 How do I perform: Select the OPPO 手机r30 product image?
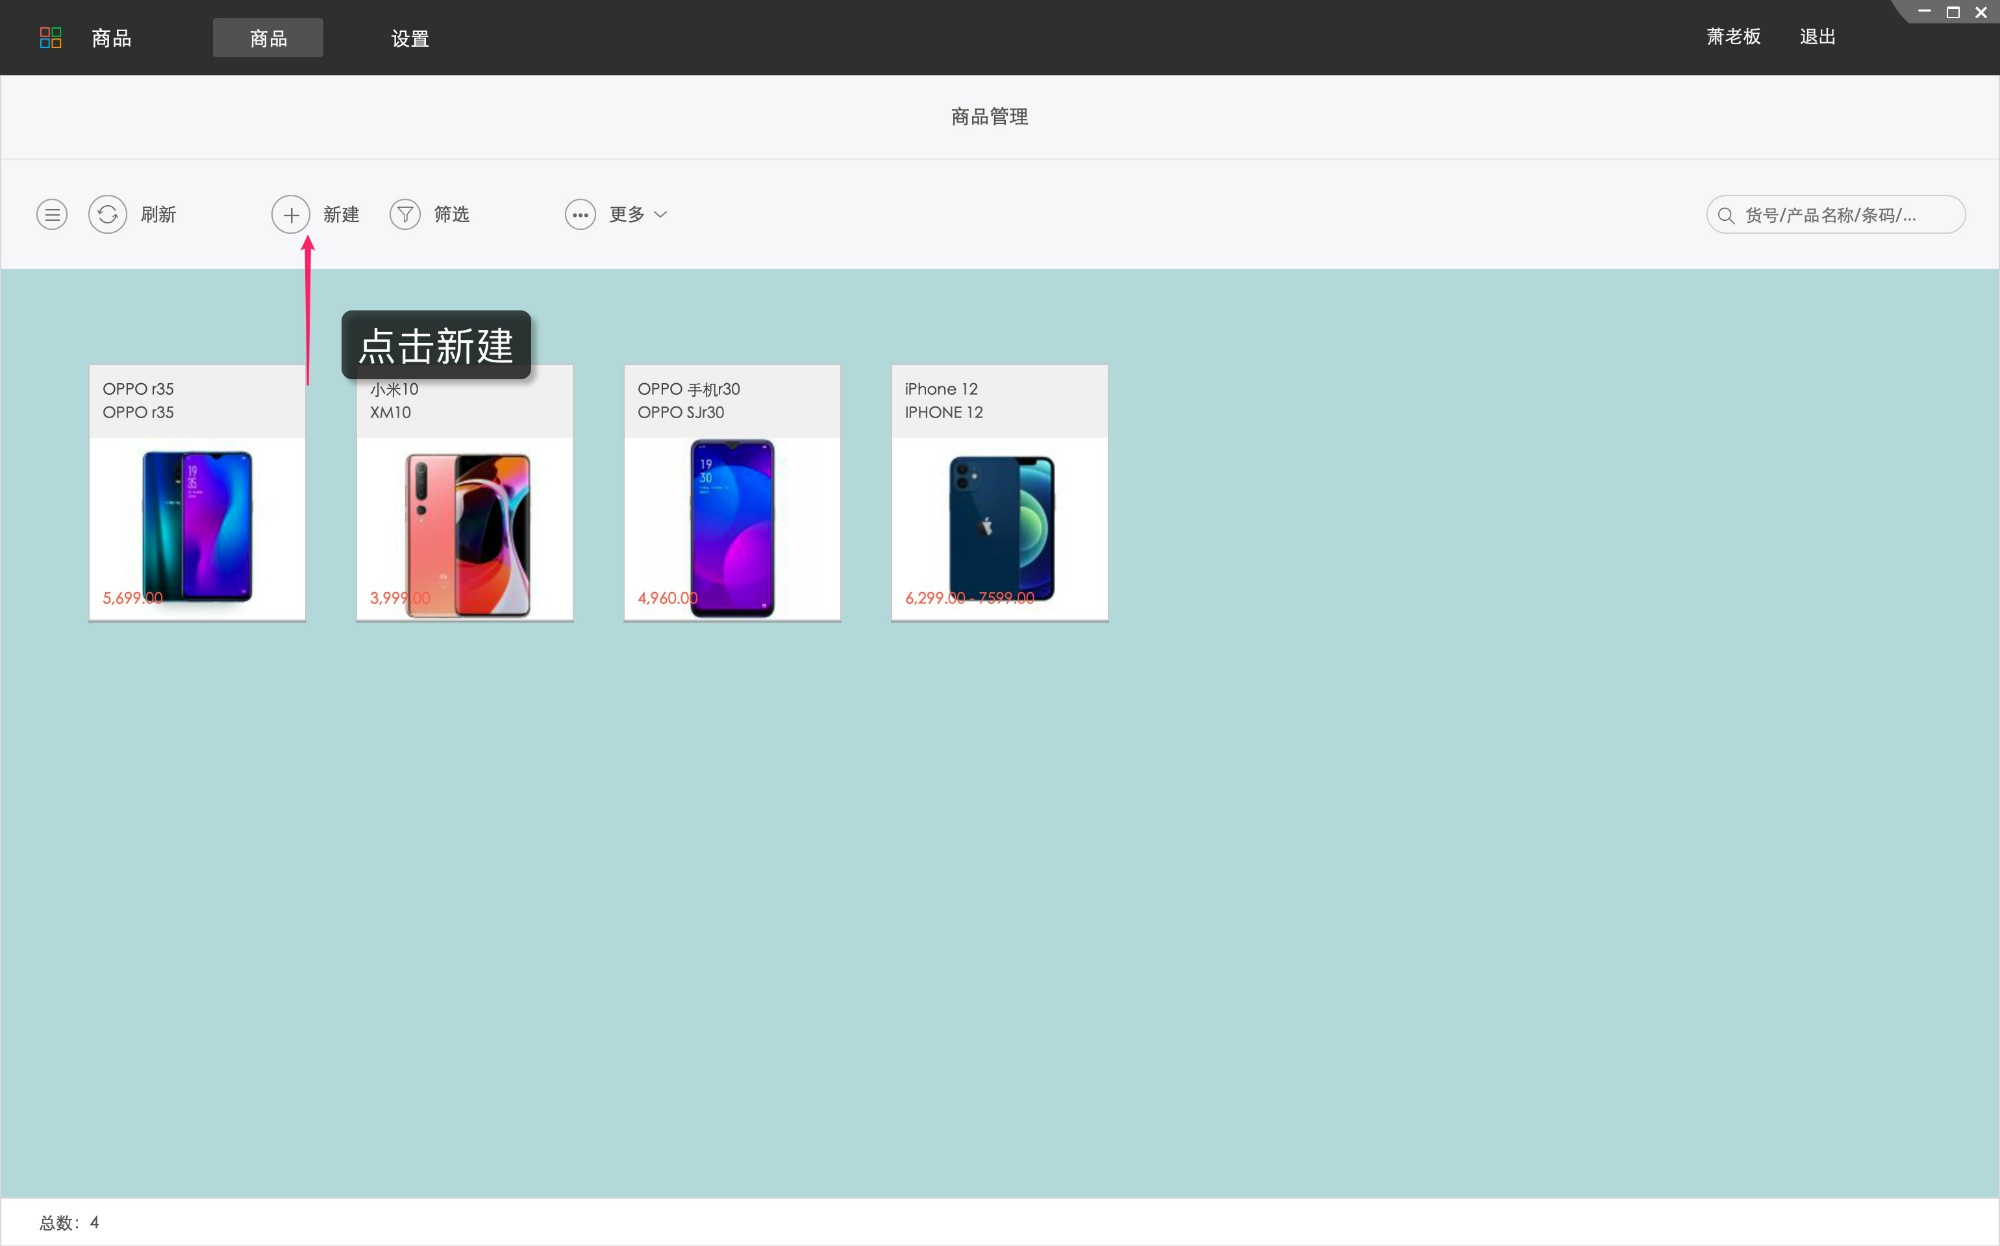[732, 527]
